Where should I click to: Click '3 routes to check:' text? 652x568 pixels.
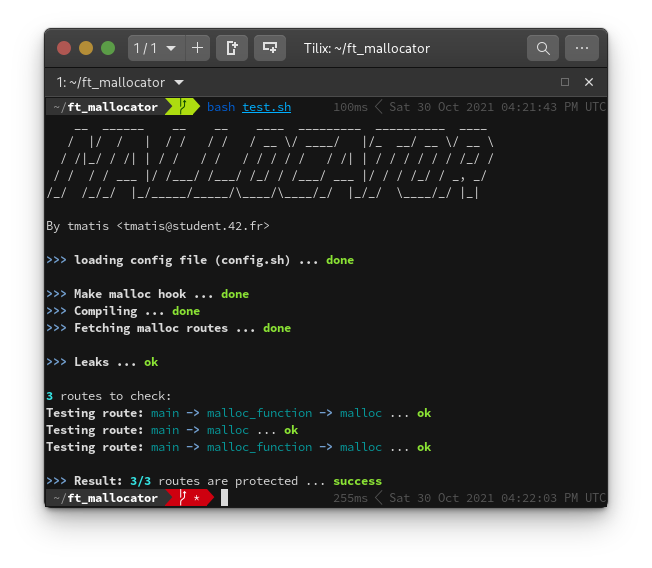click(109, 396)
